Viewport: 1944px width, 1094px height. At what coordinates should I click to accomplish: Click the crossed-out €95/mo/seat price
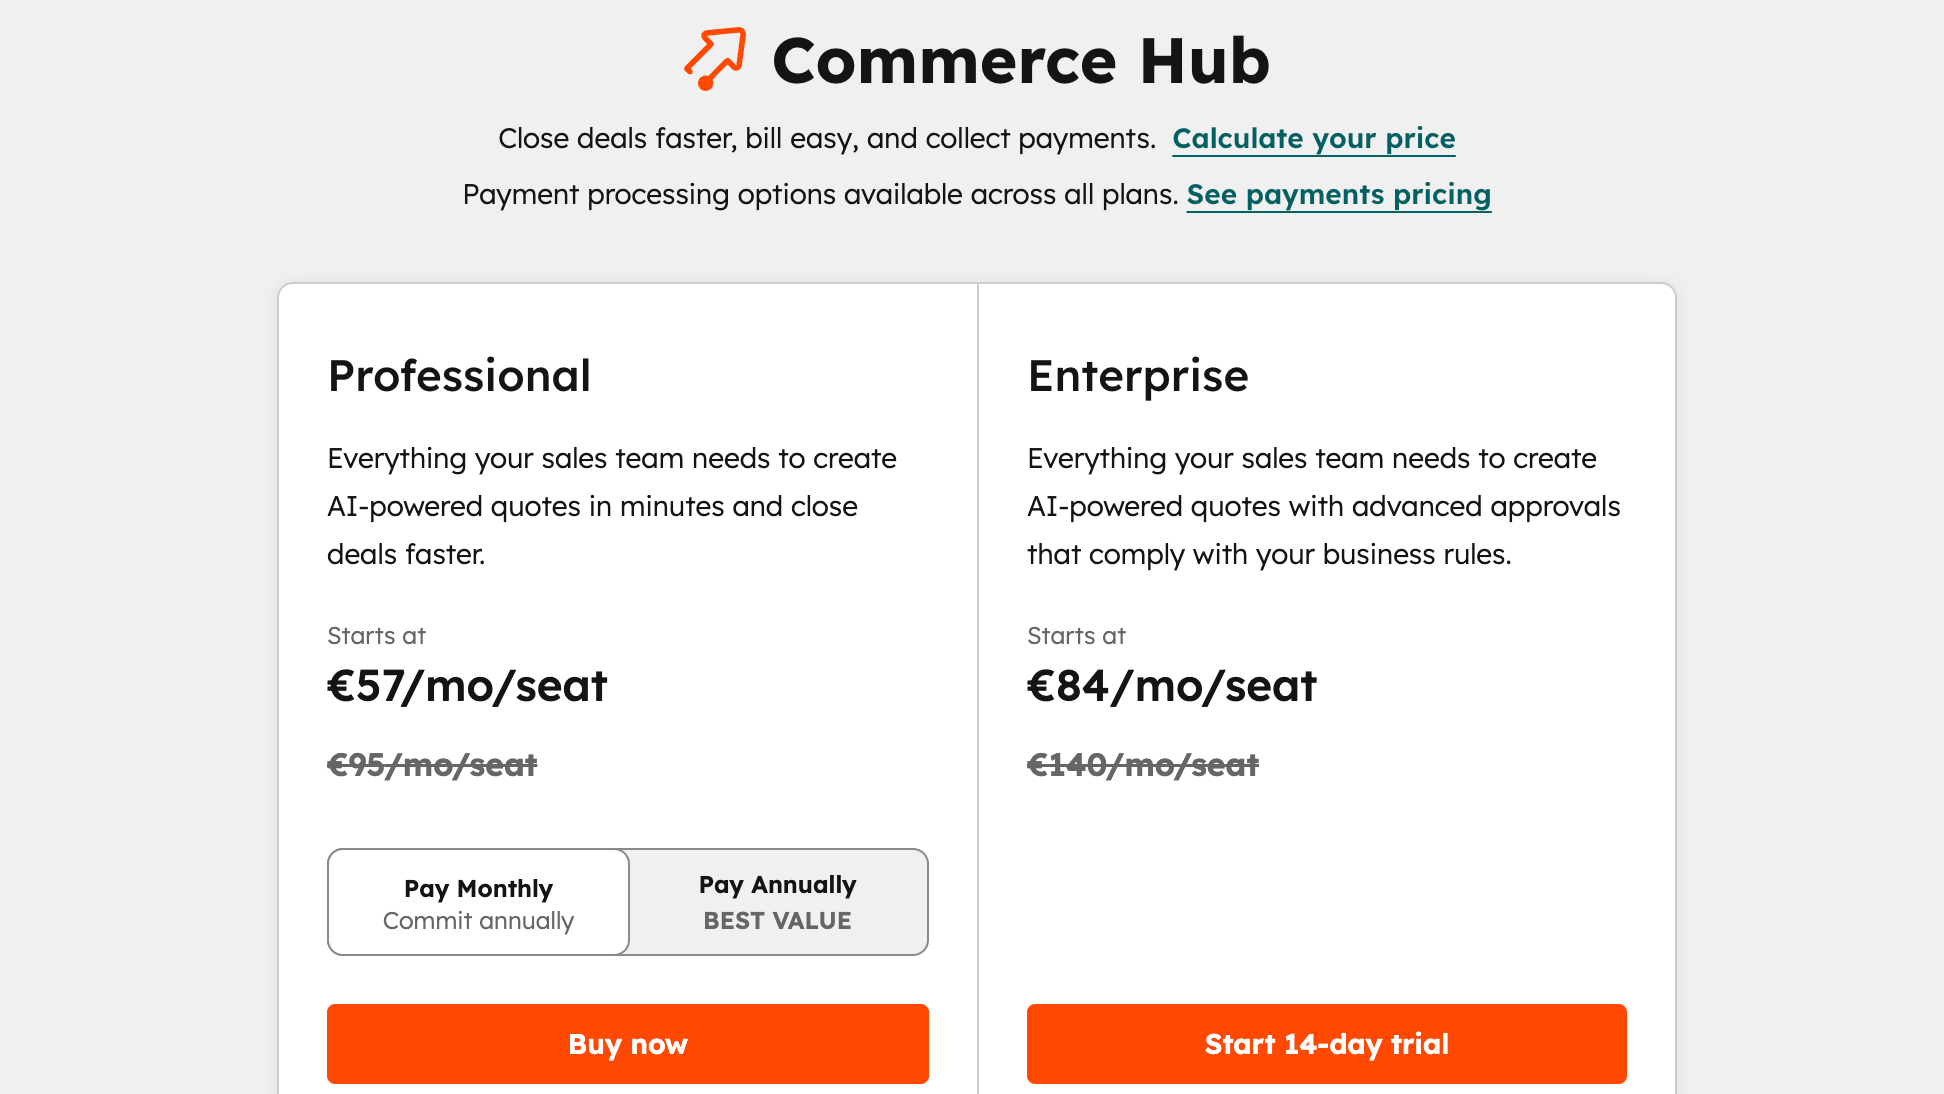432,764
